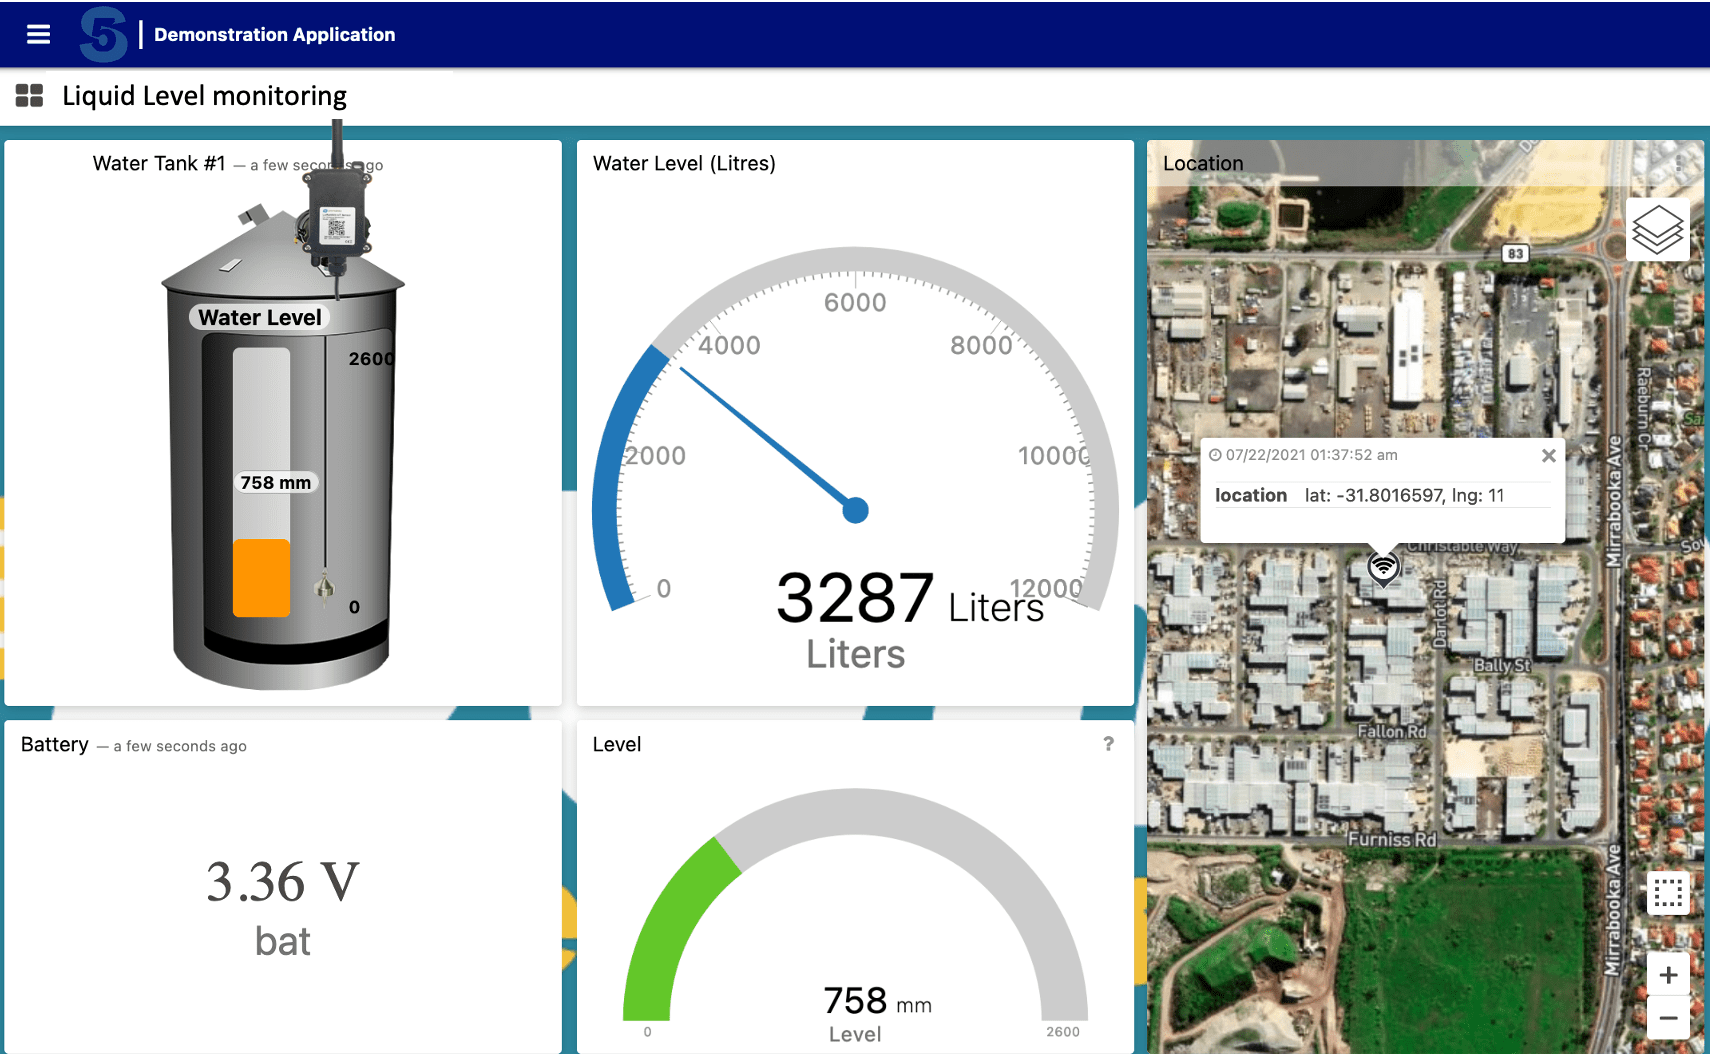1710x1054 pixels.
Task: Click the device marker pin on the map
Action: [x=1383, y=567]
